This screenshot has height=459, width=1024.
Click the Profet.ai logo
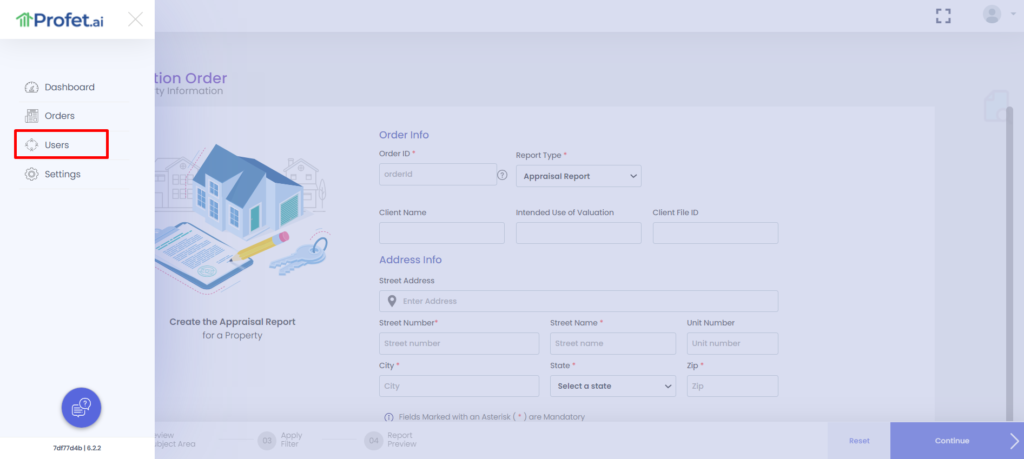point(59,19)
